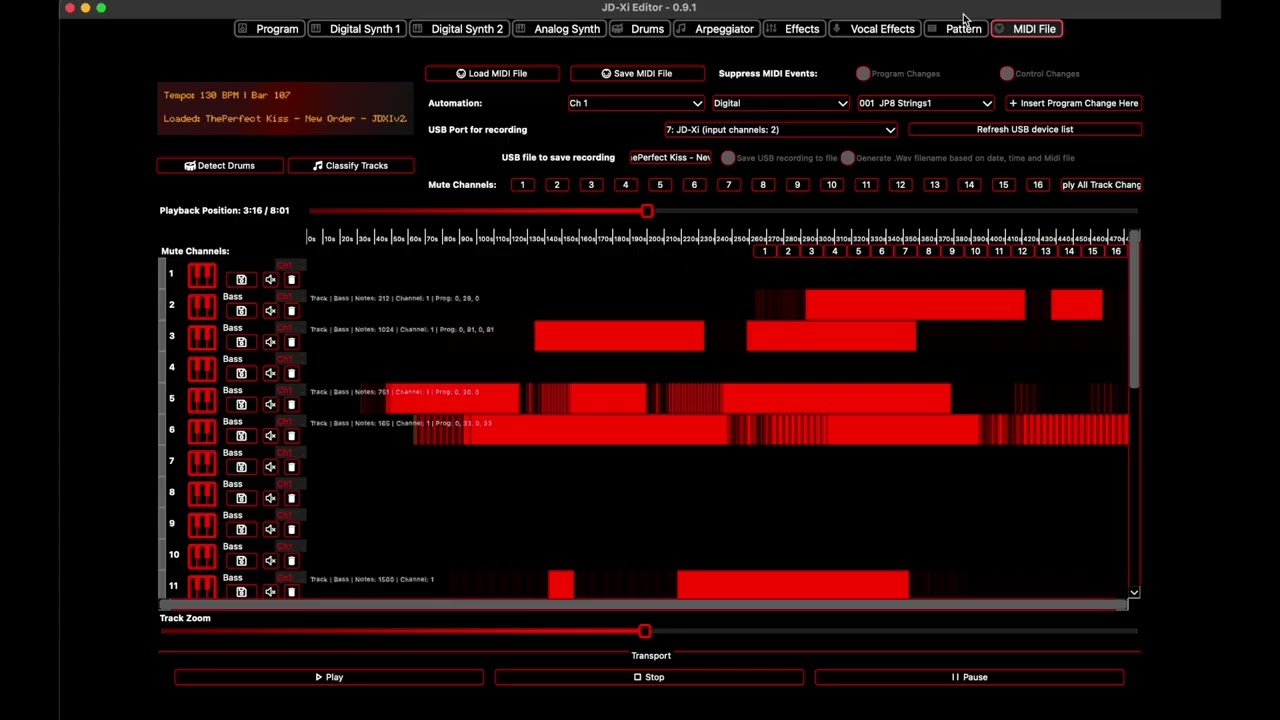1280x720 pixels.
Task: Mute track 7 with its speaker icon
Action: [270, 467]
